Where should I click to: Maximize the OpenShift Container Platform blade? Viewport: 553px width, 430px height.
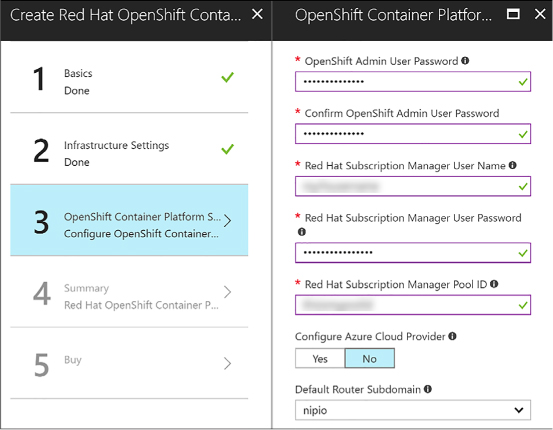pyautogui.click(x=513, y=14)
